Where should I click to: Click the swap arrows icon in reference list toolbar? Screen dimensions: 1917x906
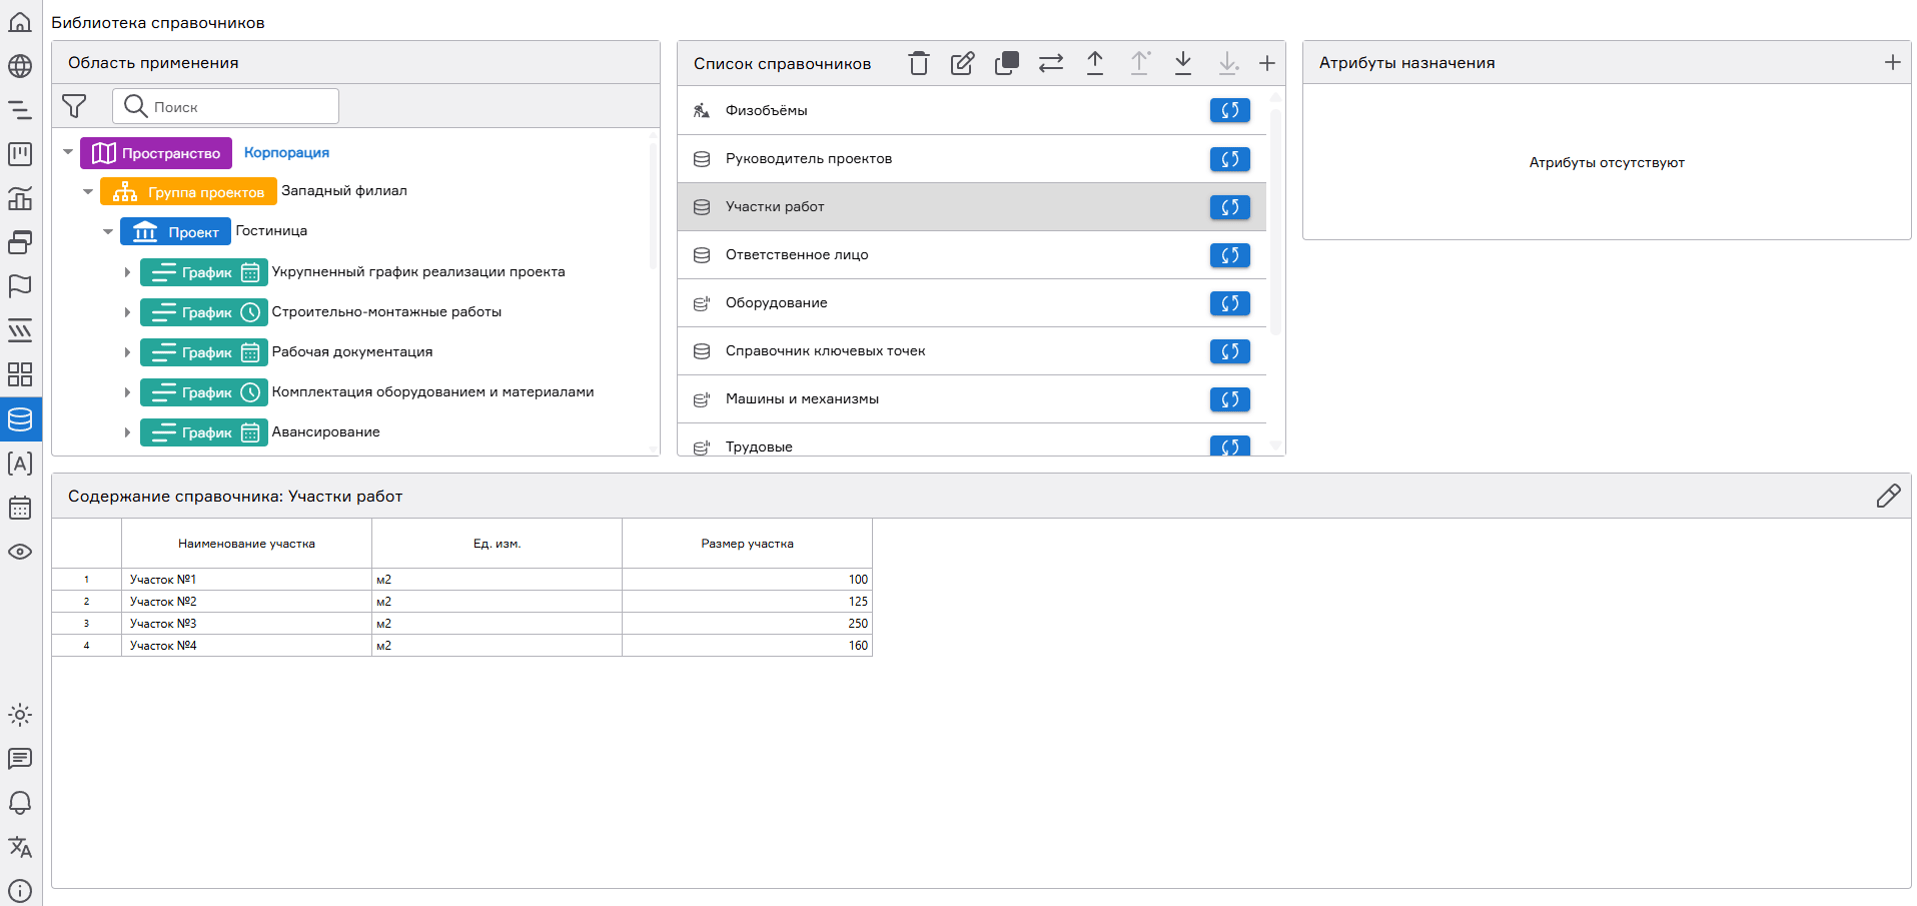point(1050,64)
